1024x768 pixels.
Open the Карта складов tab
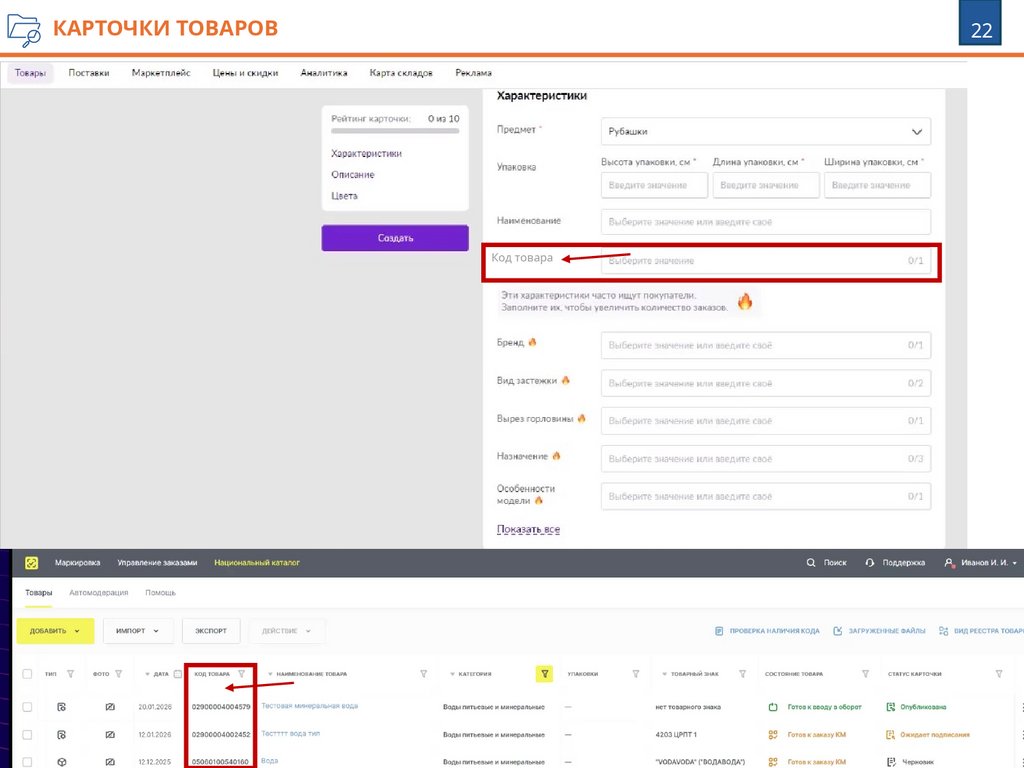[401, 73]
